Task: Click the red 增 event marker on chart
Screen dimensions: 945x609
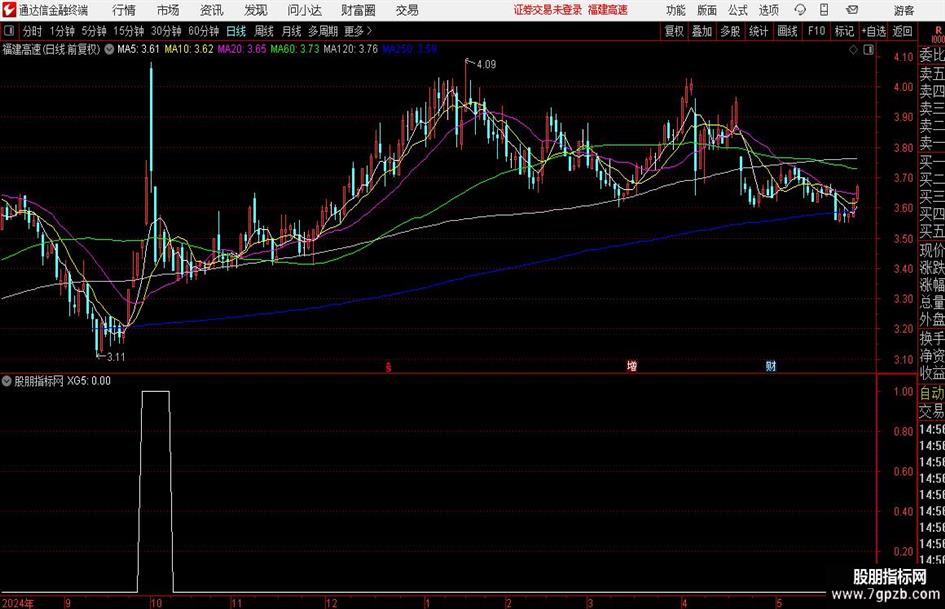Action: pos(632,366)
